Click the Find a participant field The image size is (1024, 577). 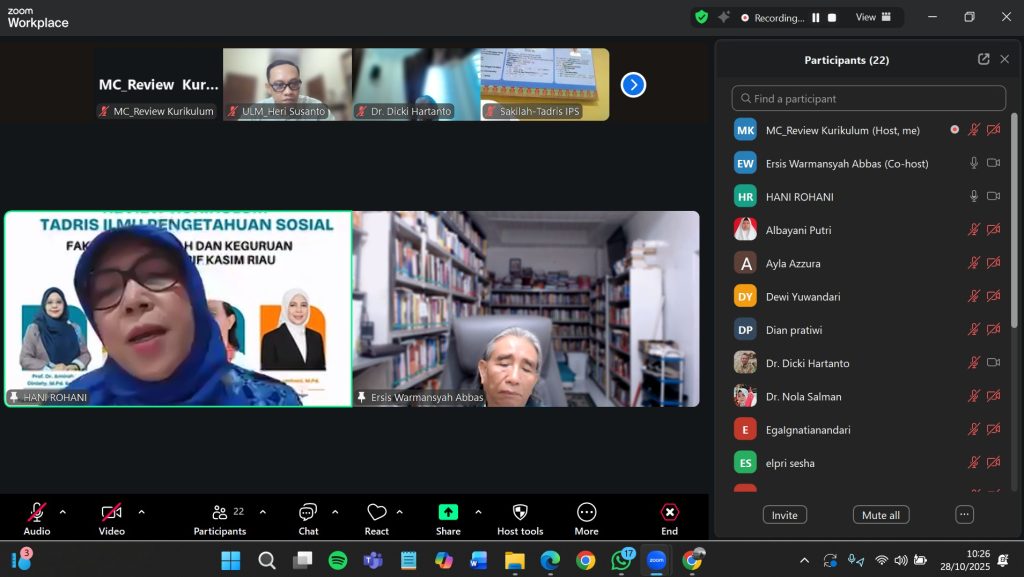pyautogui.click(x=868, y=99)
